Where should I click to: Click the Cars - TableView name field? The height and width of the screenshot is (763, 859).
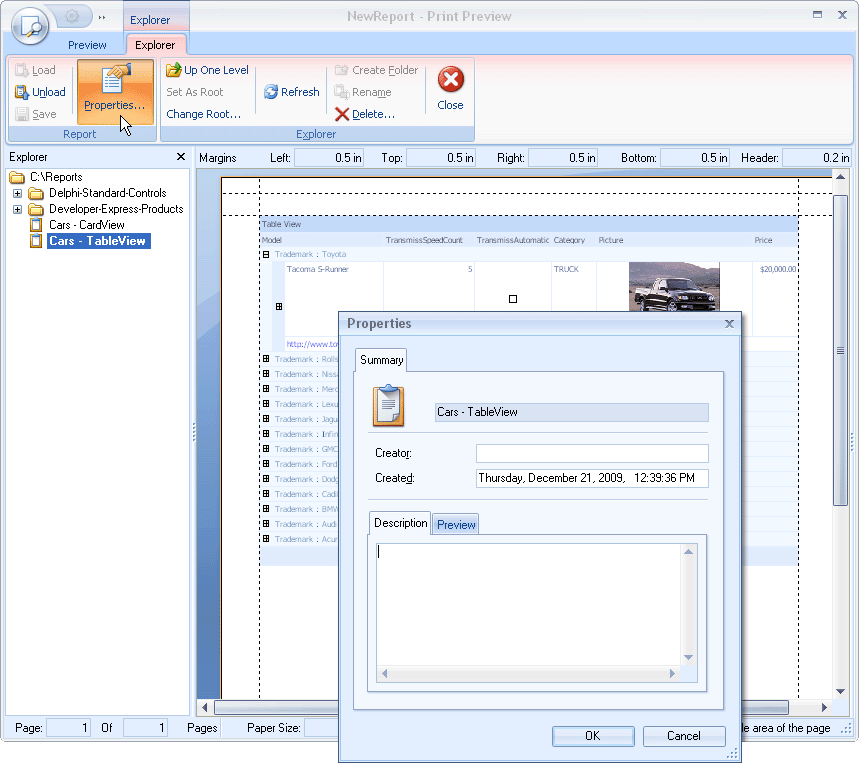click(x=571, y=412)
